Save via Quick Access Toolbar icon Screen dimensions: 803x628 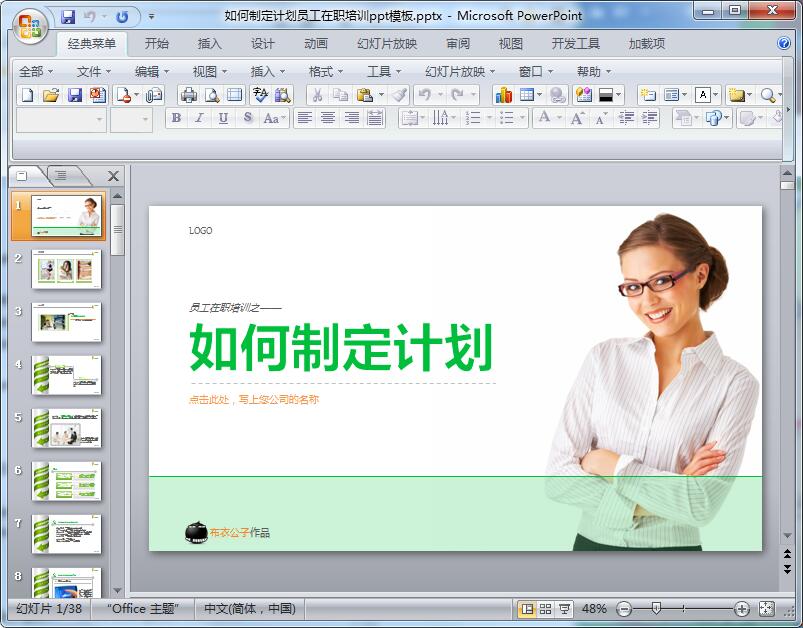[68, 17]
